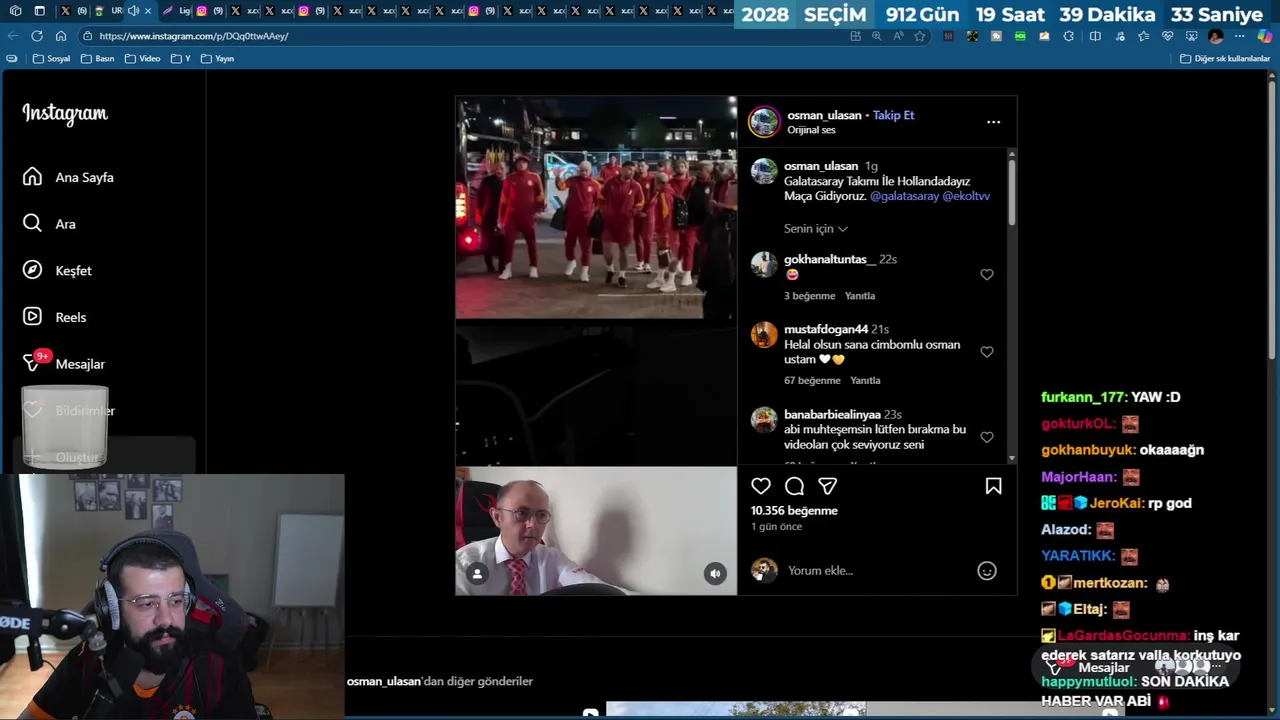The image size is (1280, 720).
Task: Click the @ekoltvv mention link
Action: (x=966, y=197)
